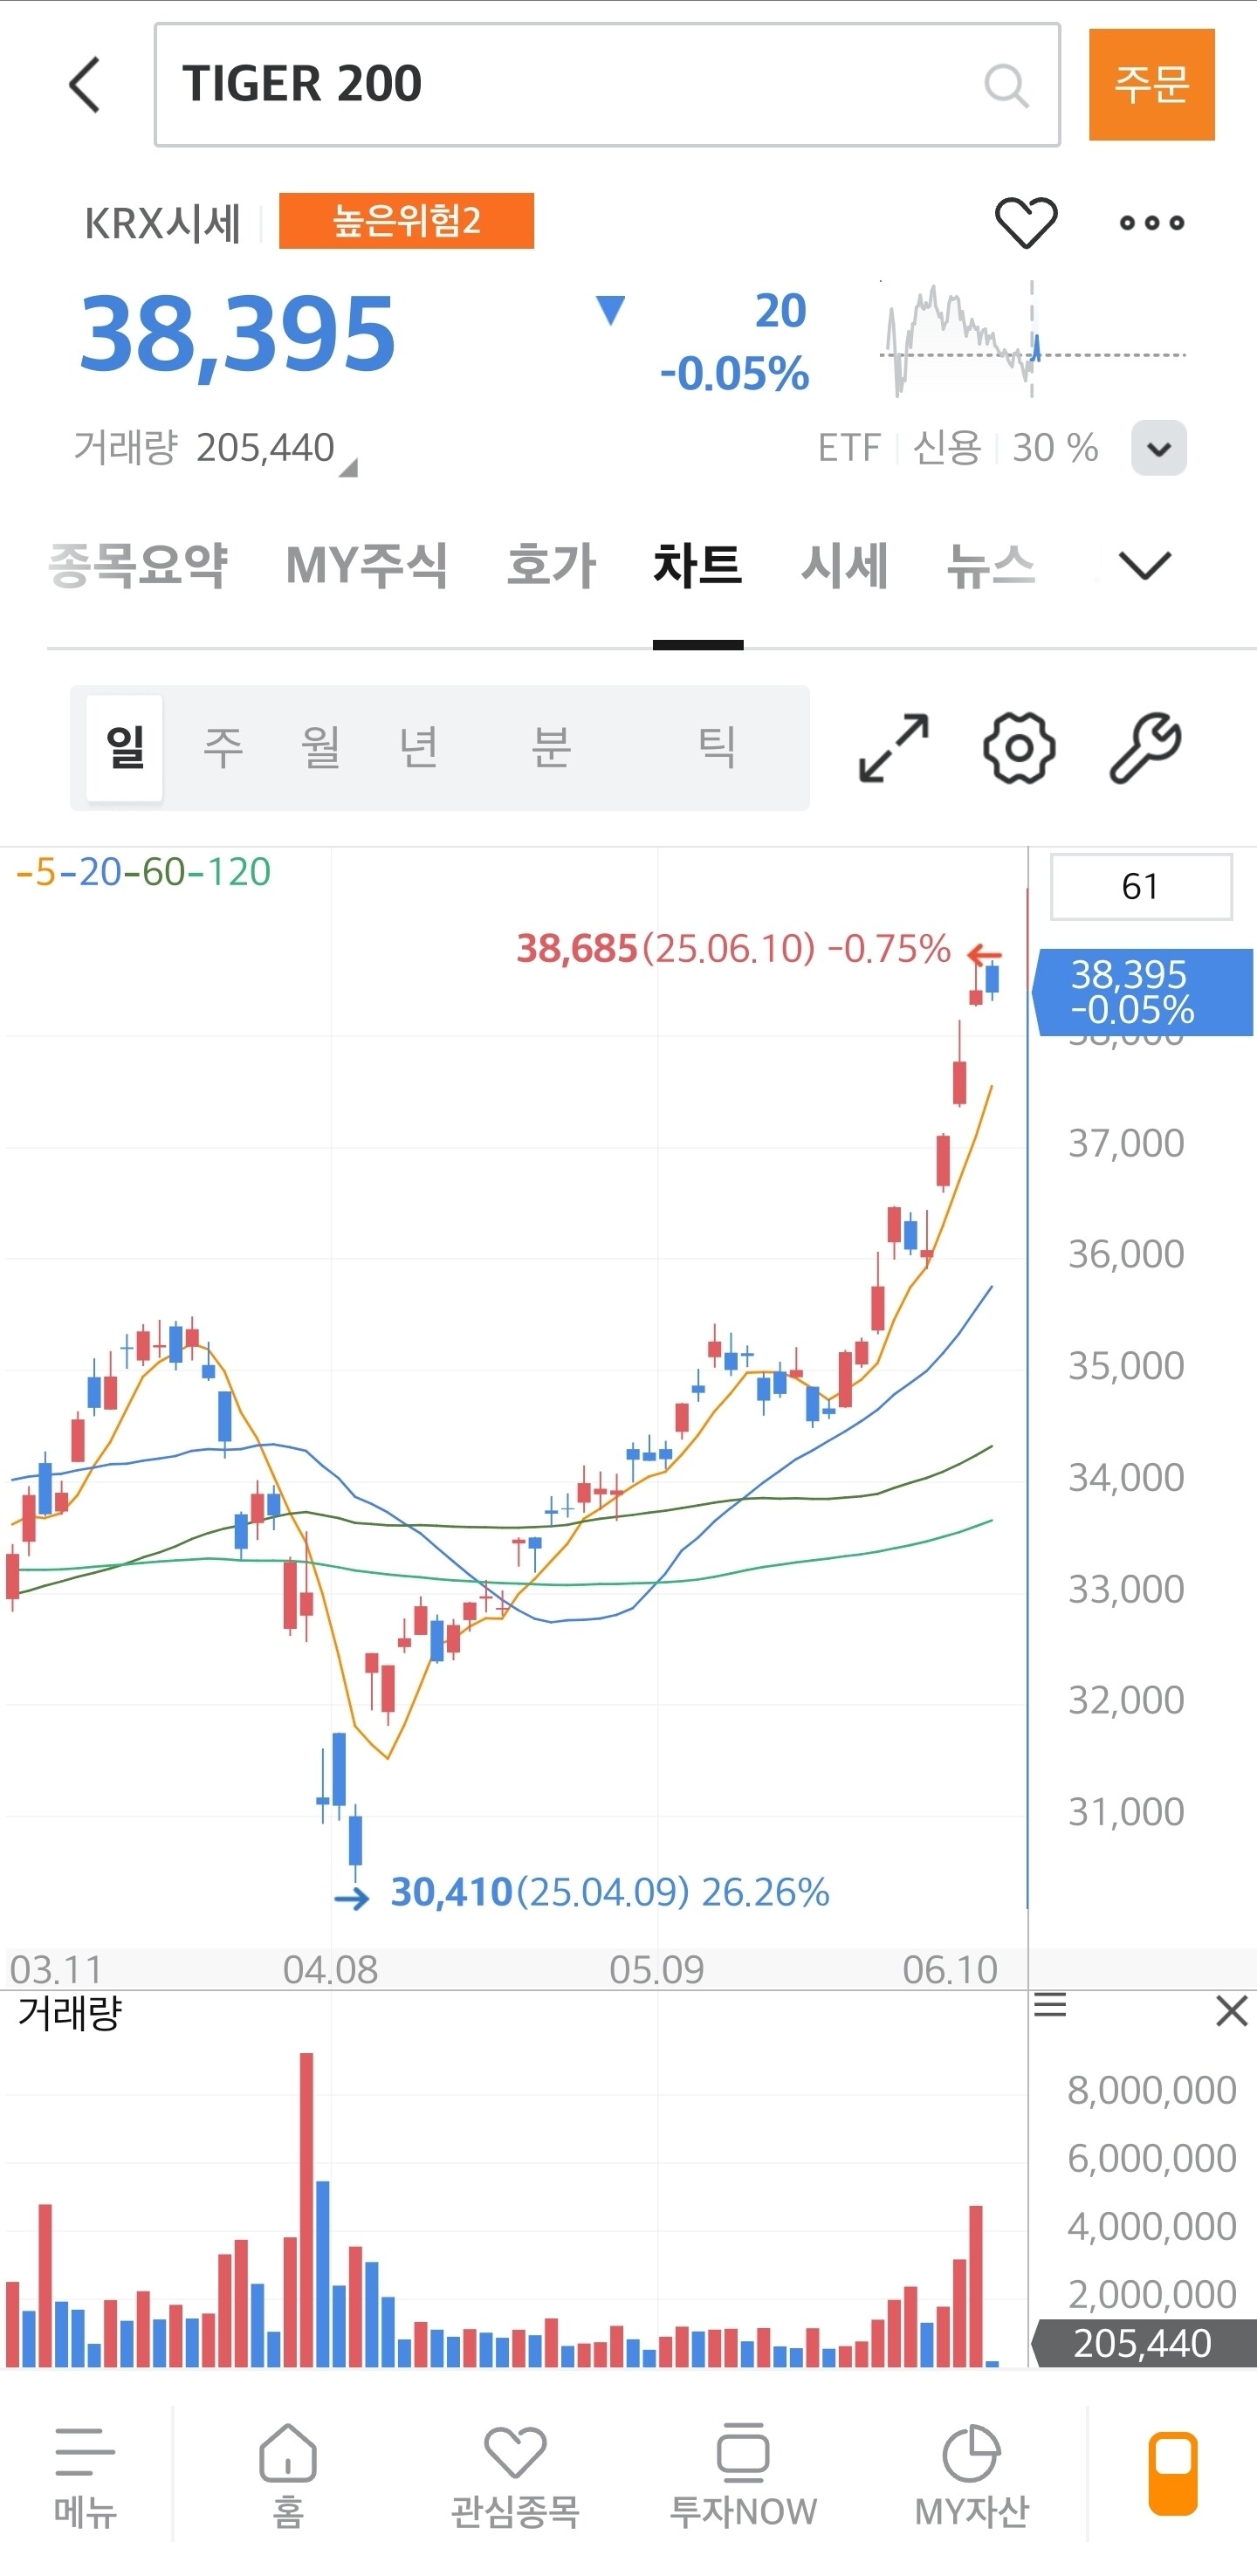Switch to the 호가 tab
The image size is (1257, 2576).
551,566
